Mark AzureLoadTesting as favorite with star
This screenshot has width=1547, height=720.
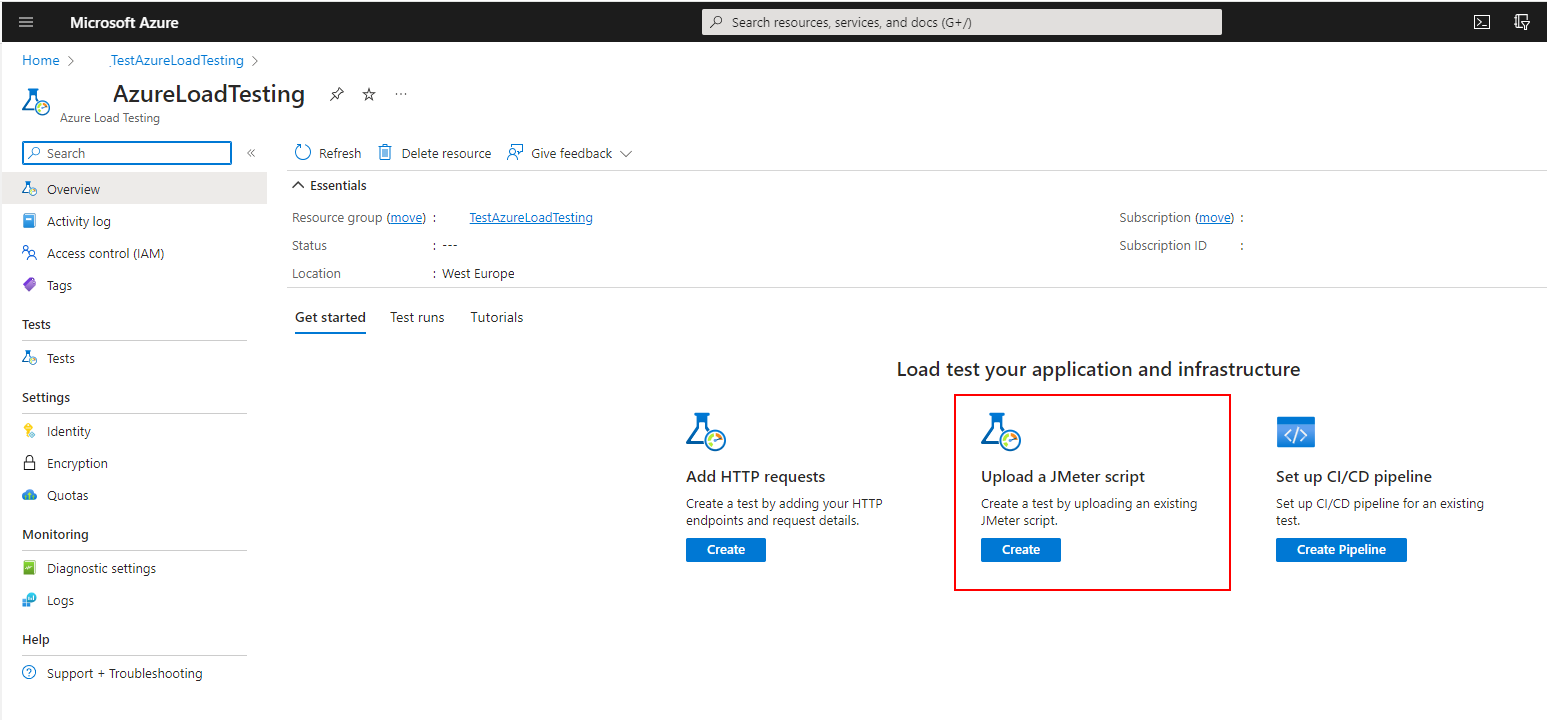click(x=369, y=94)
